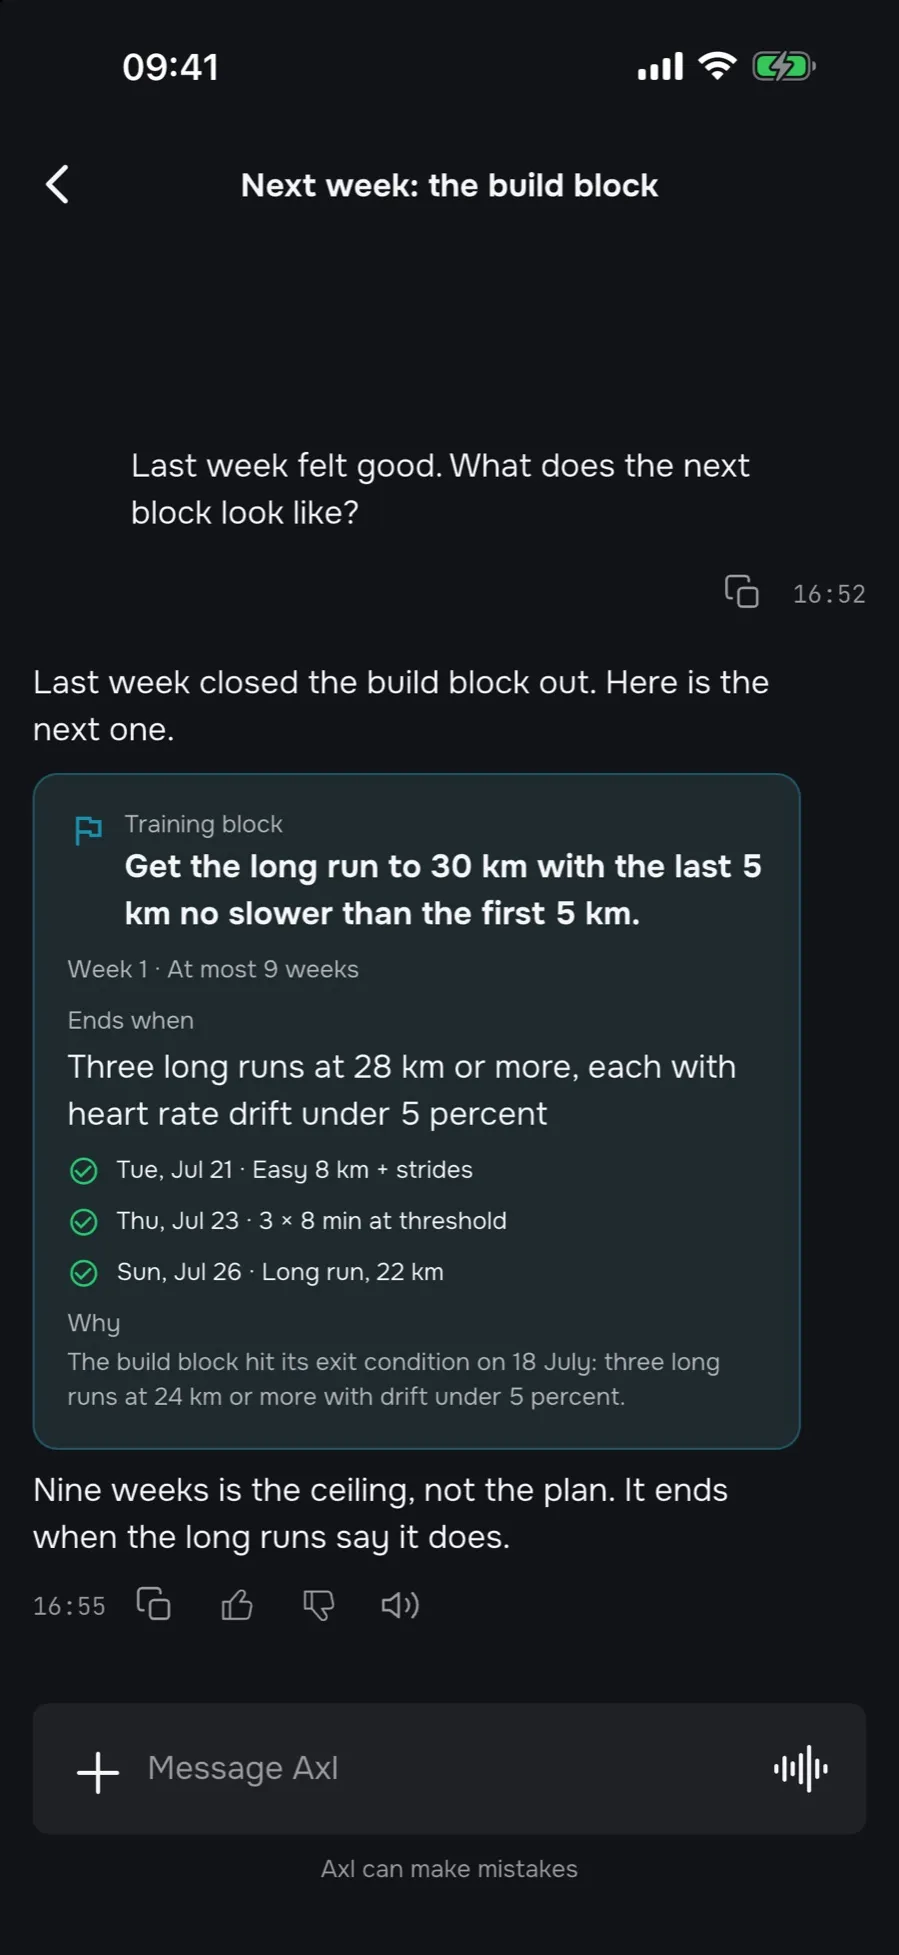Toggle the Thu, Jul 23 threshold check

click(84, 1221)
